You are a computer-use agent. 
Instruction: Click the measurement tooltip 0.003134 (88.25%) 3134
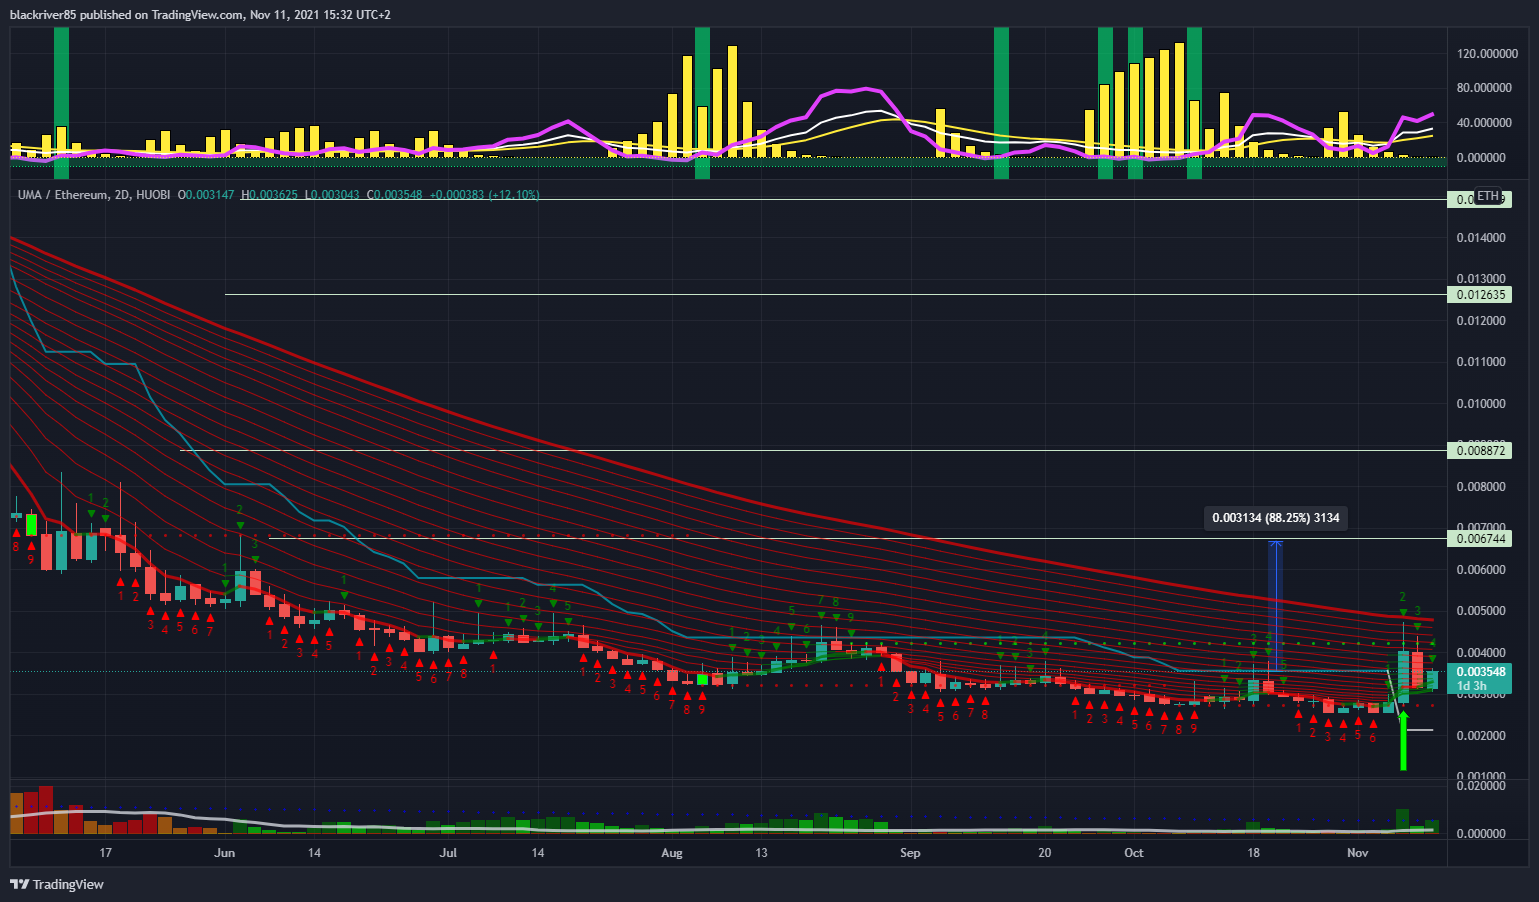[x=1275, y=518]
